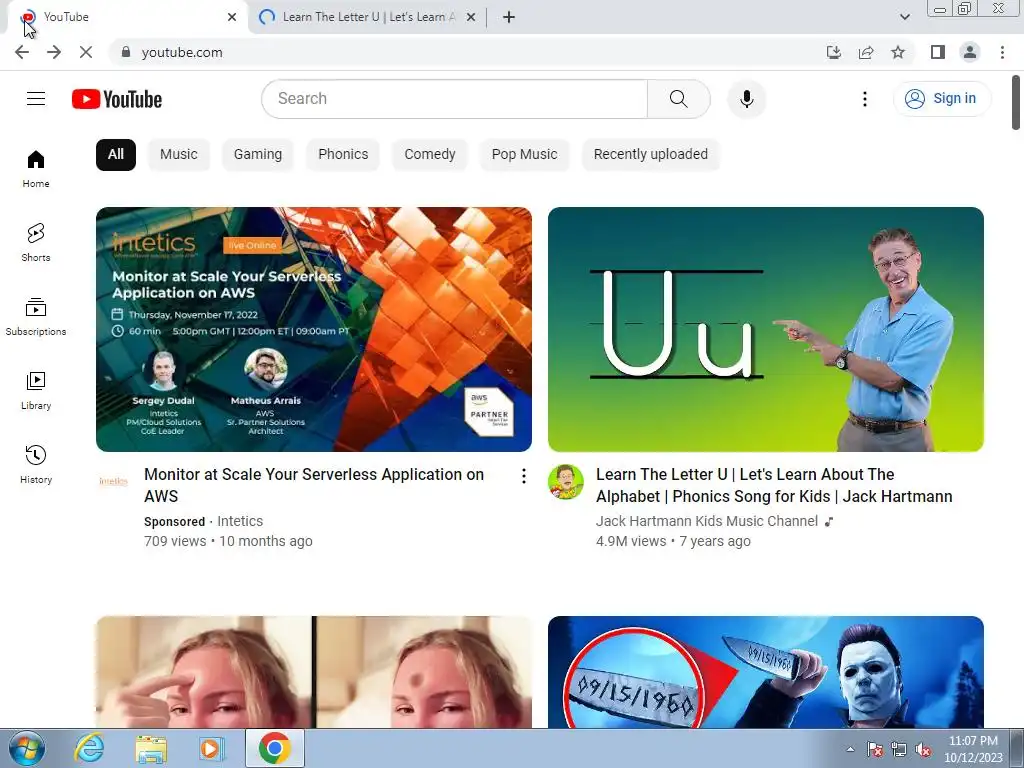1024x768 pixels.
Task: Bookmark this page with the star
Action: coord(898,52)
